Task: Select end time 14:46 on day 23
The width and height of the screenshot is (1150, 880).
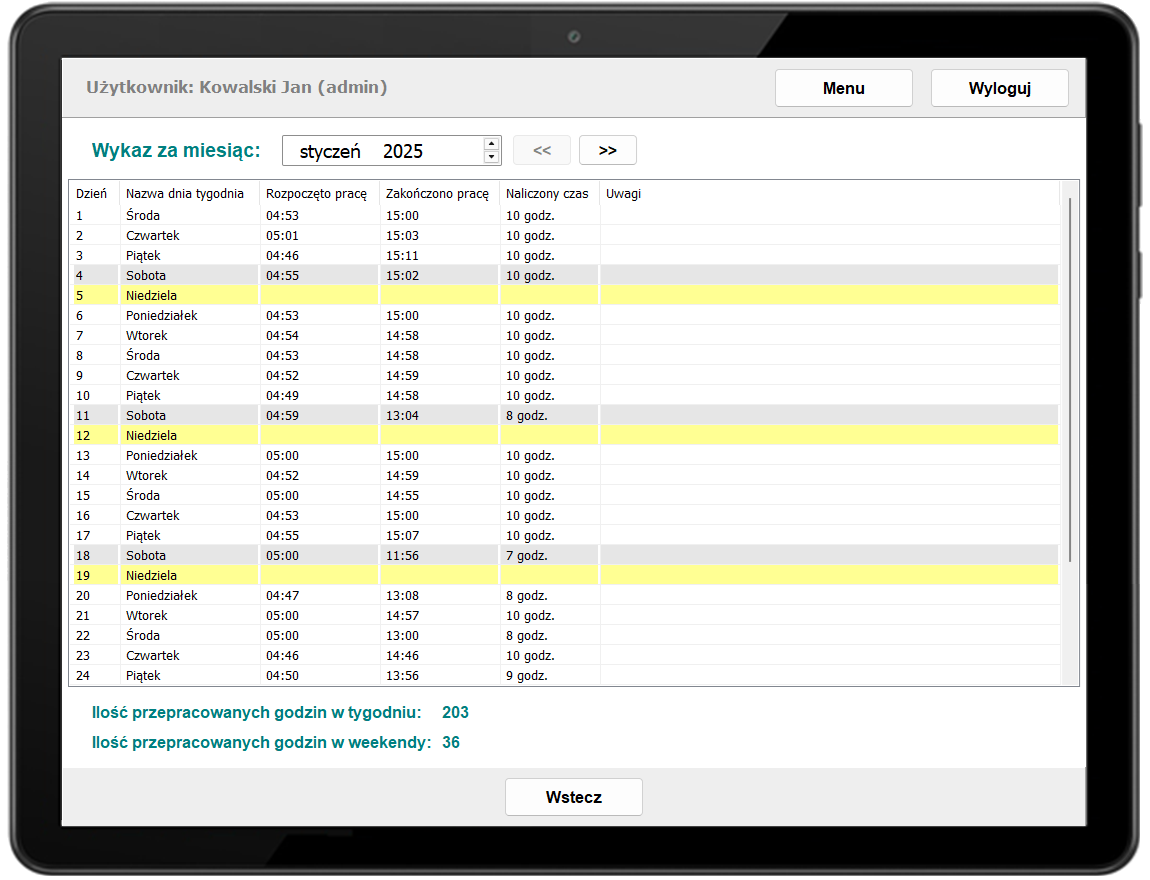Action: tap(403, 656)
